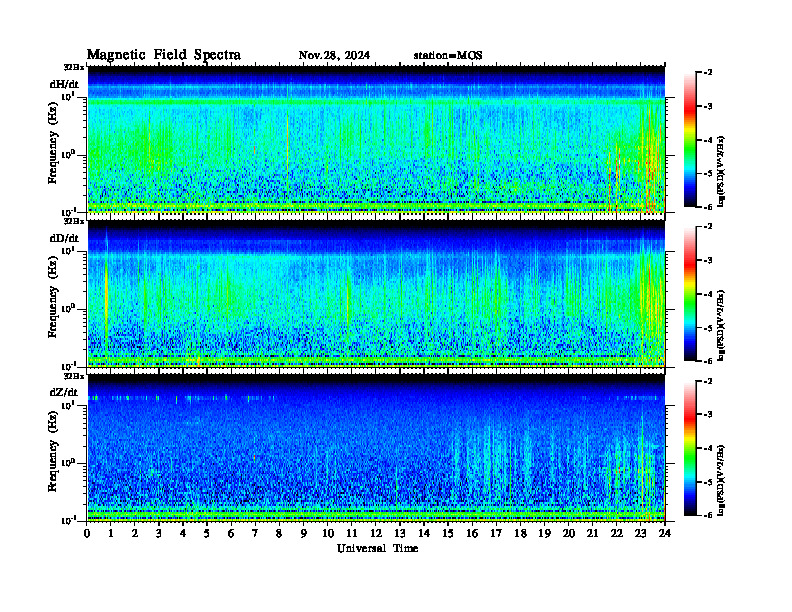The width and height of the screenshot is (792, 612).
Task: Click the hour 18 tick label
Action: 520,533
